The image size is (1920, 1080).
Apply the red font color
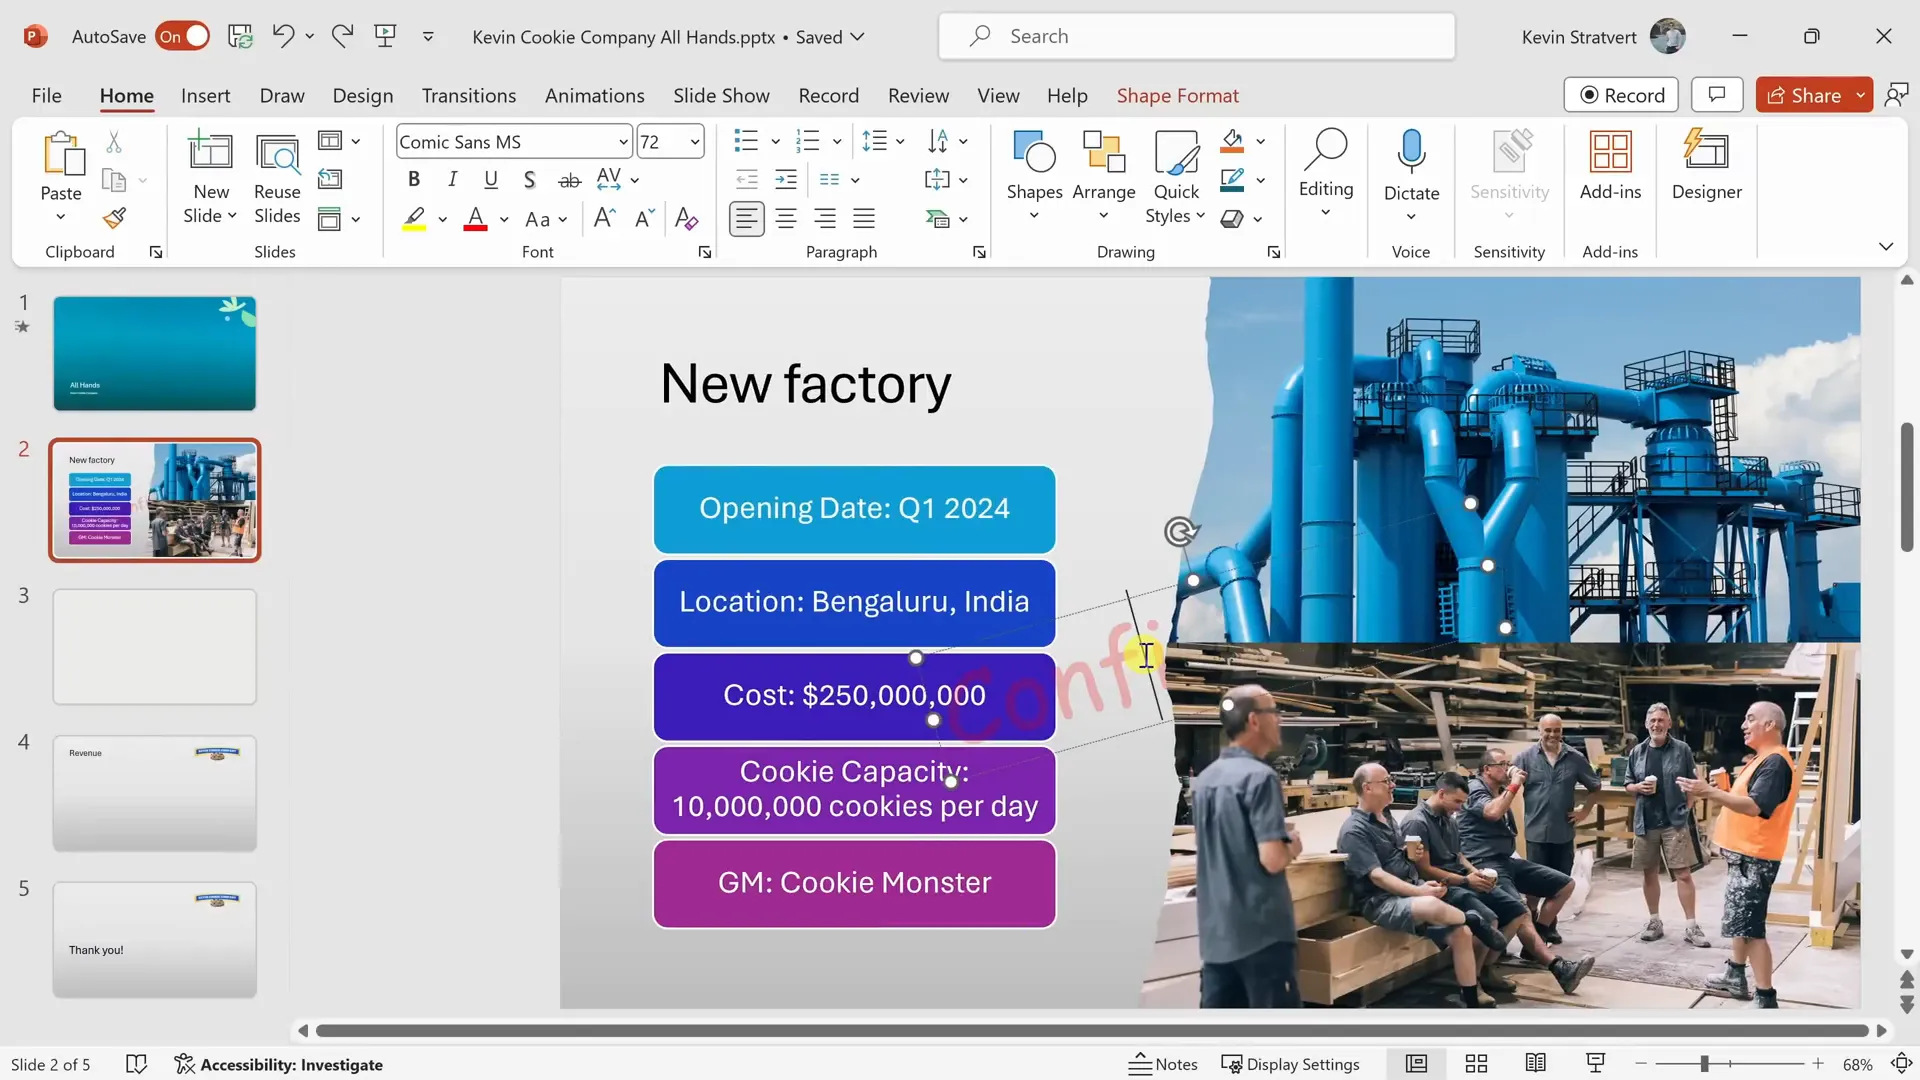[476, 219]
